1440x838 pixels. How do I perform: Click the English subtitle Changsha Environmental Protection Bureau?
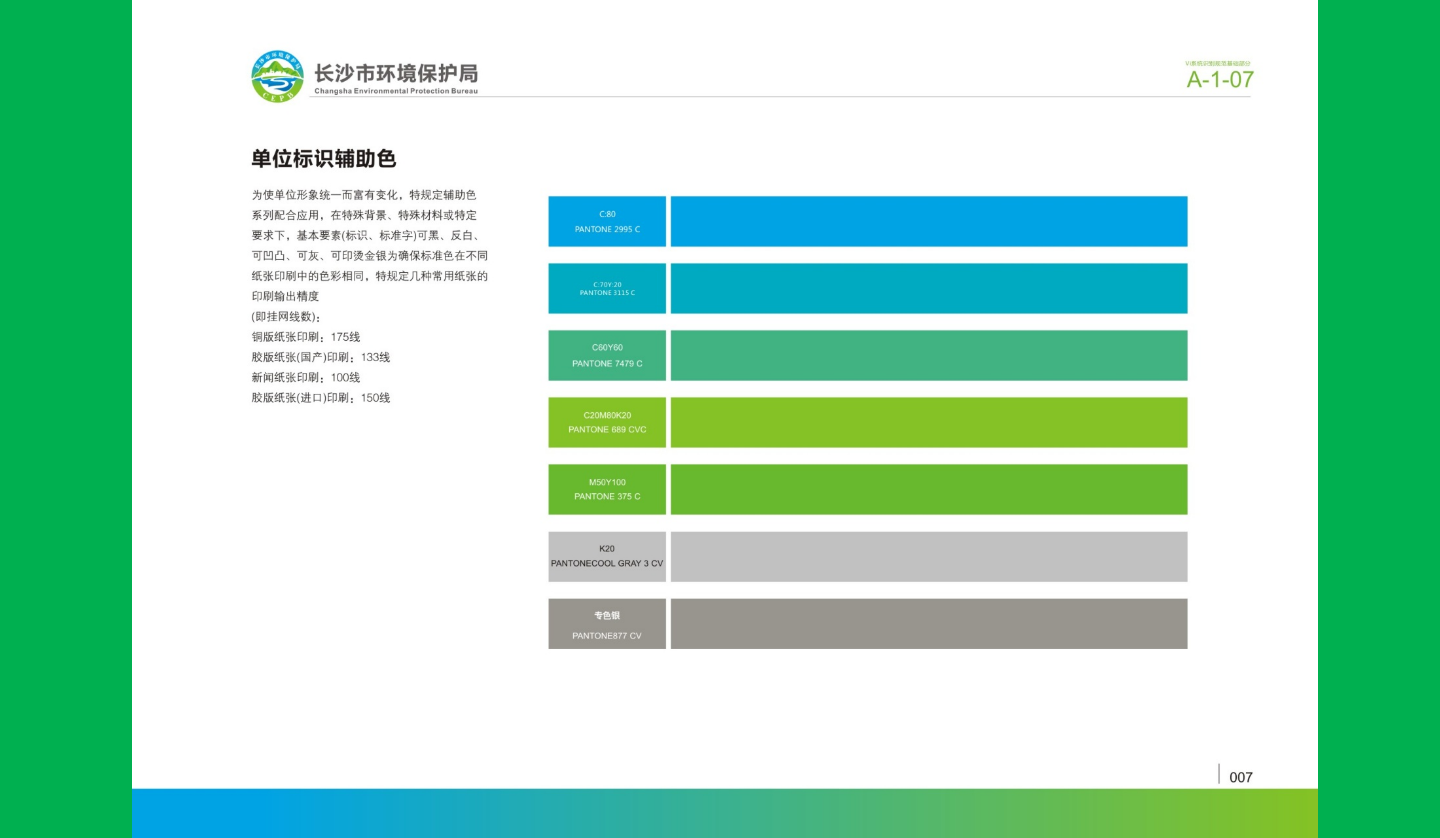coord(396,88)
